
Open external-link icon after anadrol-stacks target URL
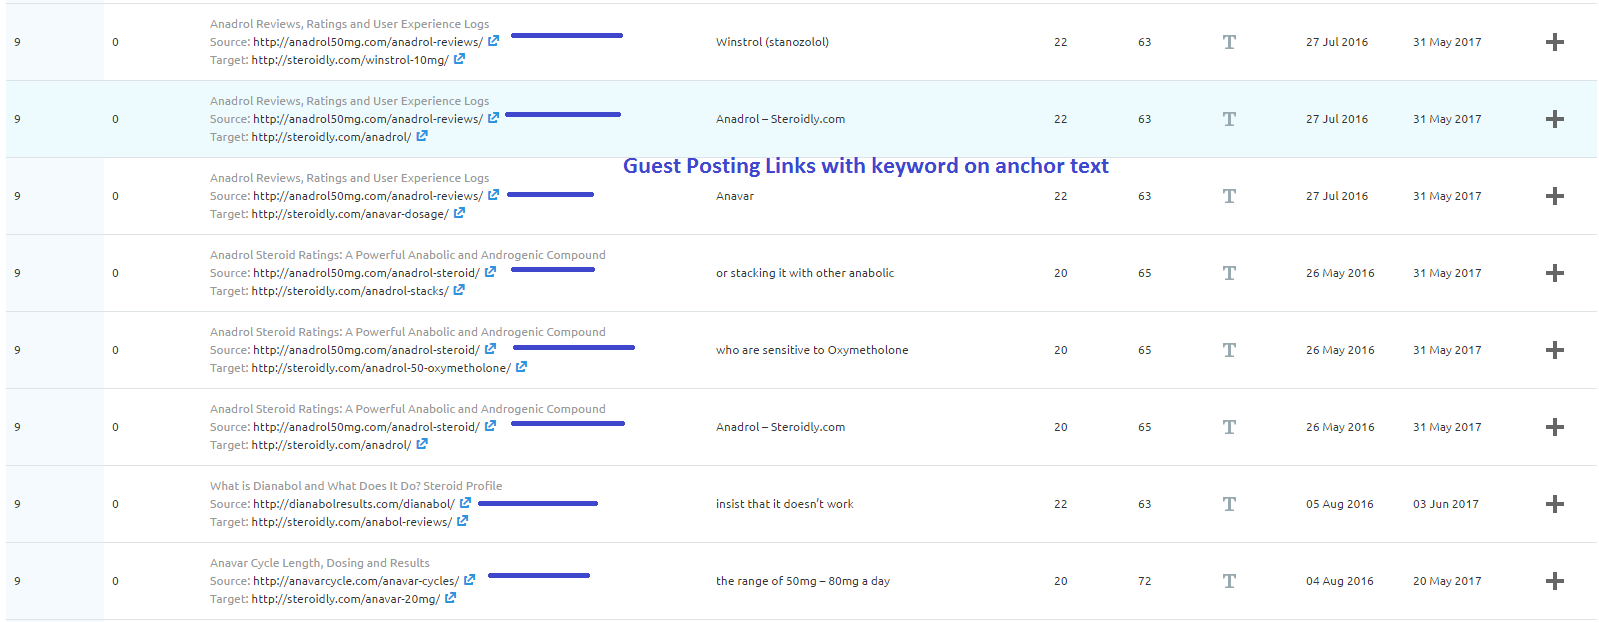[x=459, y=290]
